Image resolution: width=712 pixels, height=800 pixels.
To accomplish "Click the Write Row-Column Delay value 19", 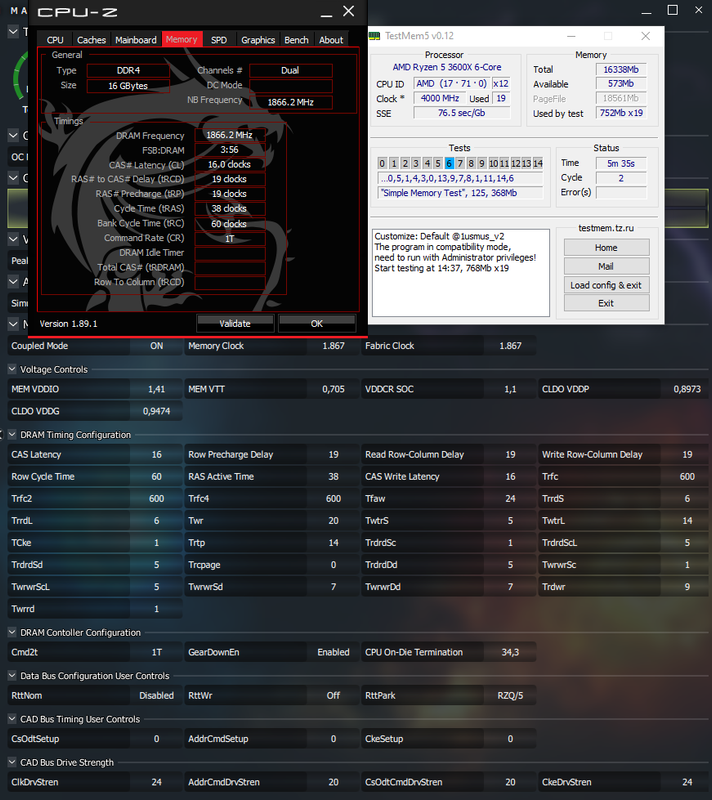I will pos(687,455).
